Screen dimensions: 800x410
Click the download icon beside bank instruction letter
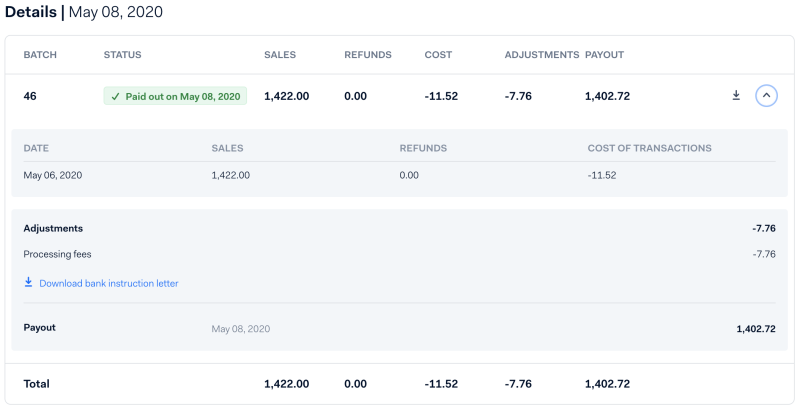[29, 283]
